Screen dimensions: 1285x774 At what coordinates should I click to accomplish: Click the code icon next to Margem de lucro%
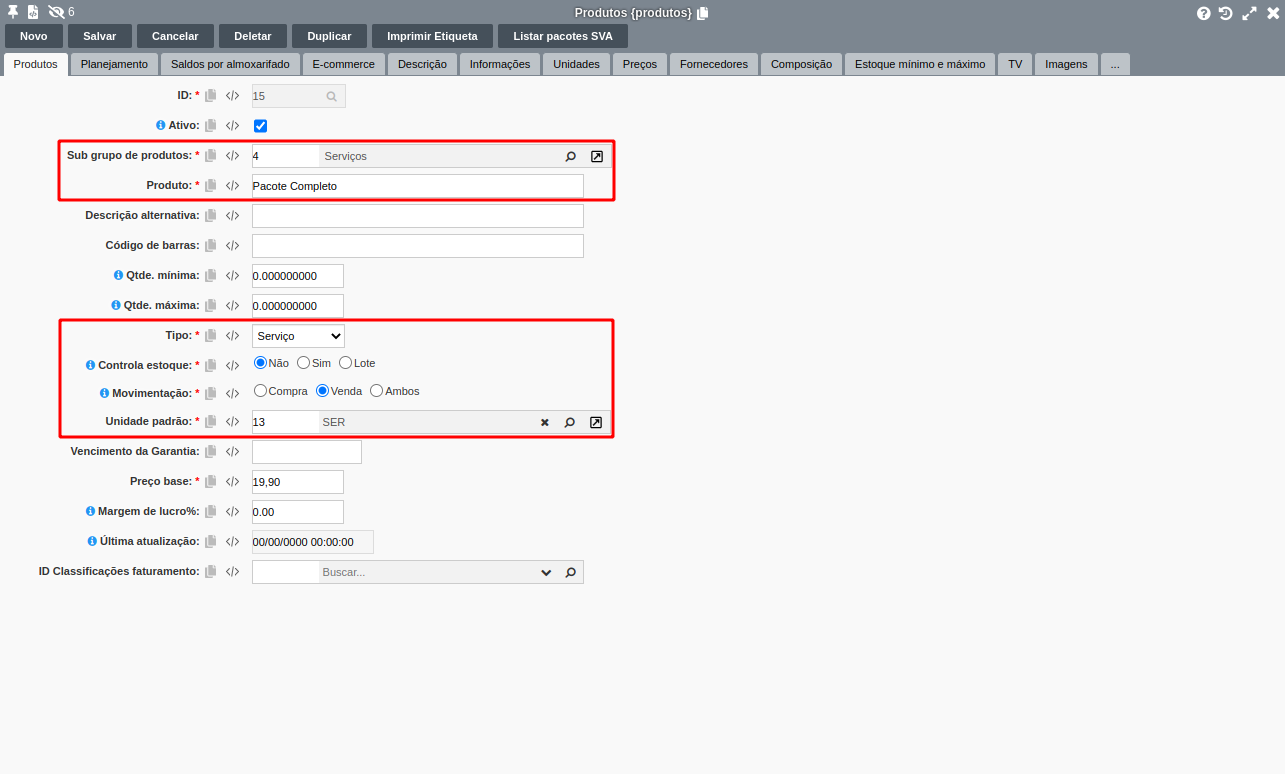pos(232,512)
